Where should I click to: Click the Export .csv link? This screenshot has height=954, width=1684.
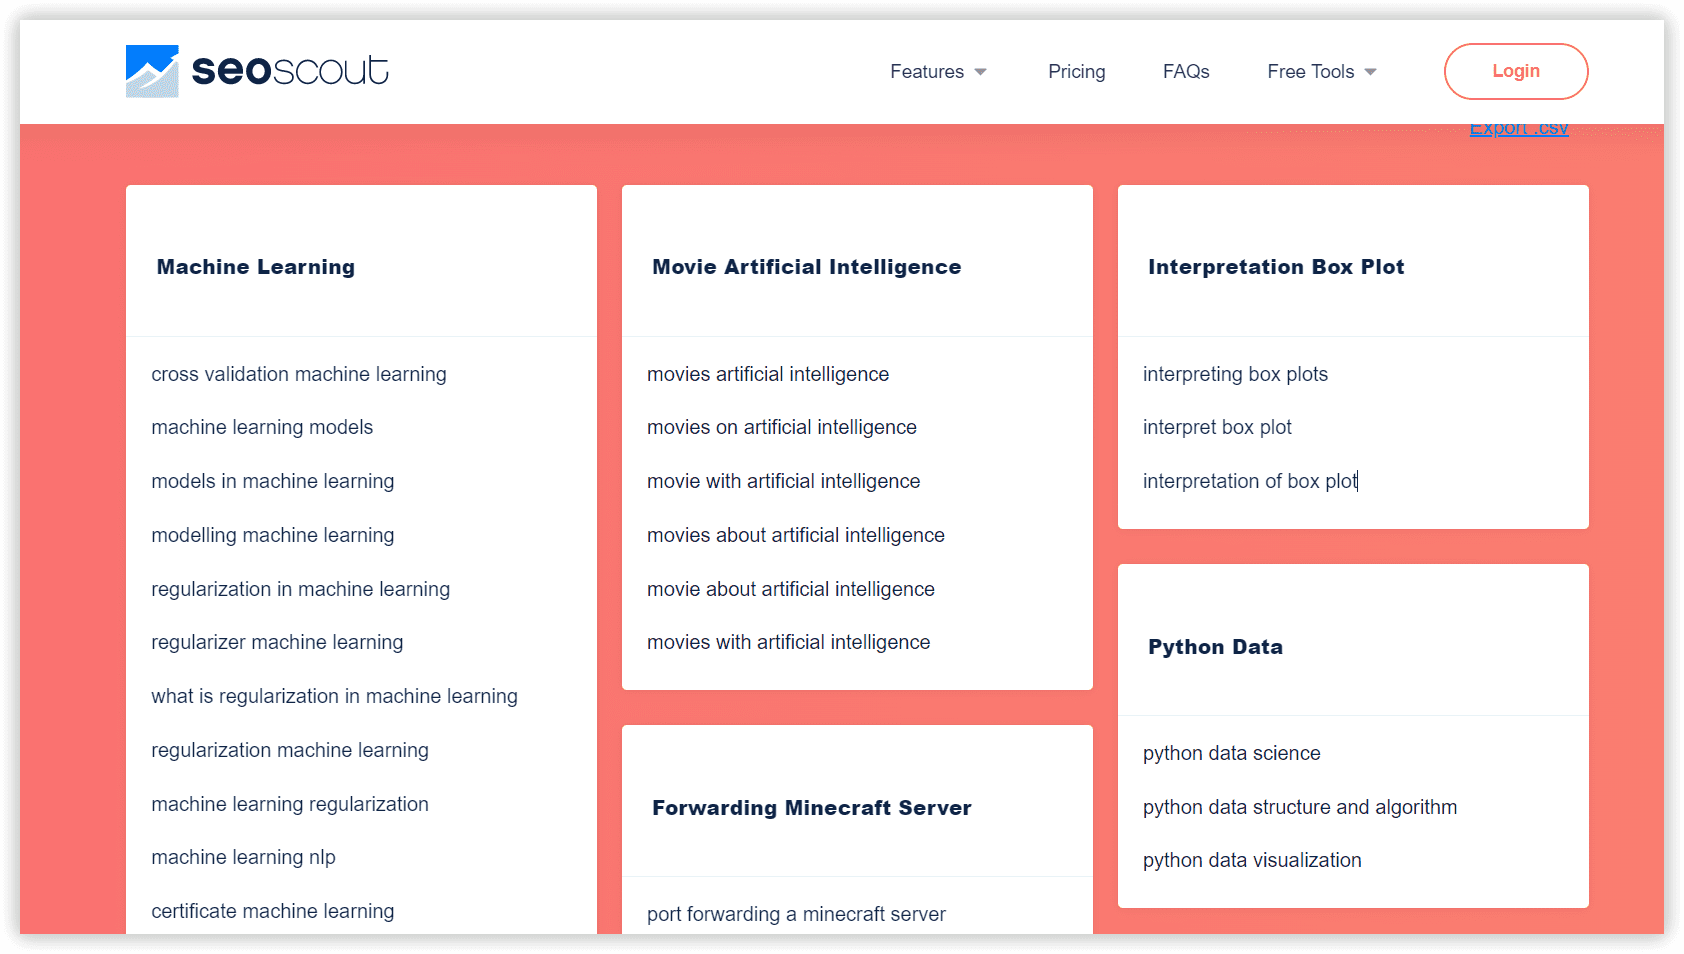pyautogui.click(x=1518, y=129)
